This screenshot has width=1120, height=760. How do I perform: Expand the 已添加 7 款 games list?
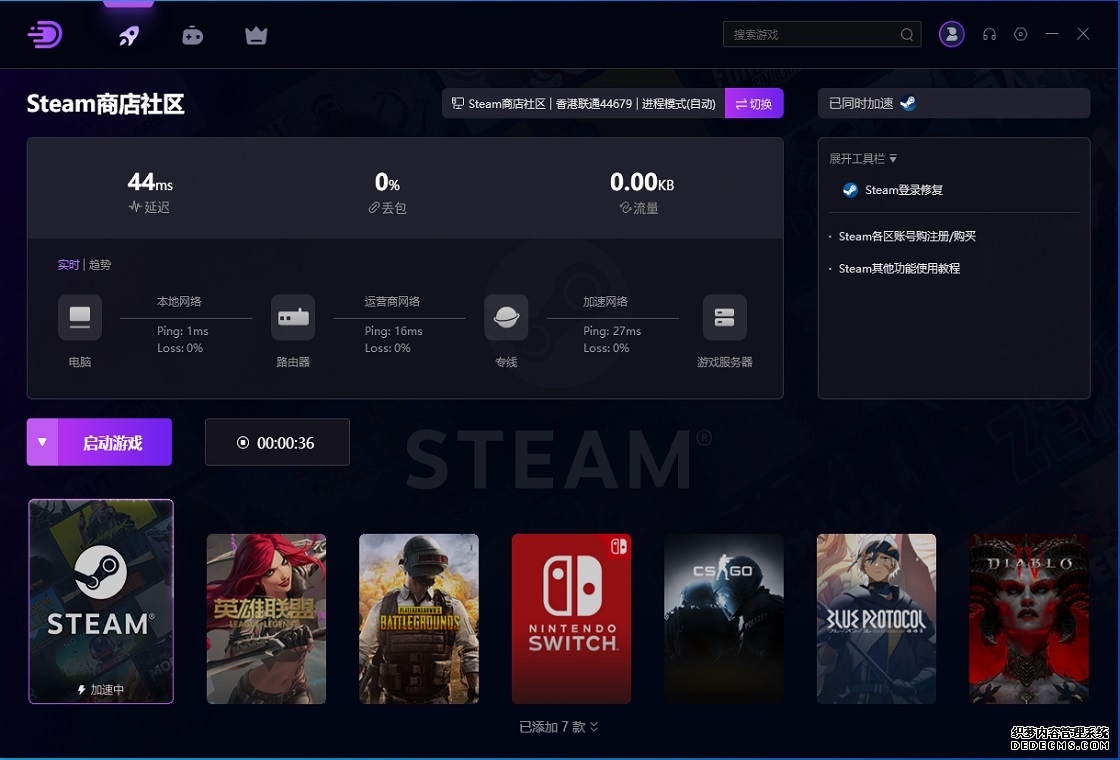pos(559,727)
